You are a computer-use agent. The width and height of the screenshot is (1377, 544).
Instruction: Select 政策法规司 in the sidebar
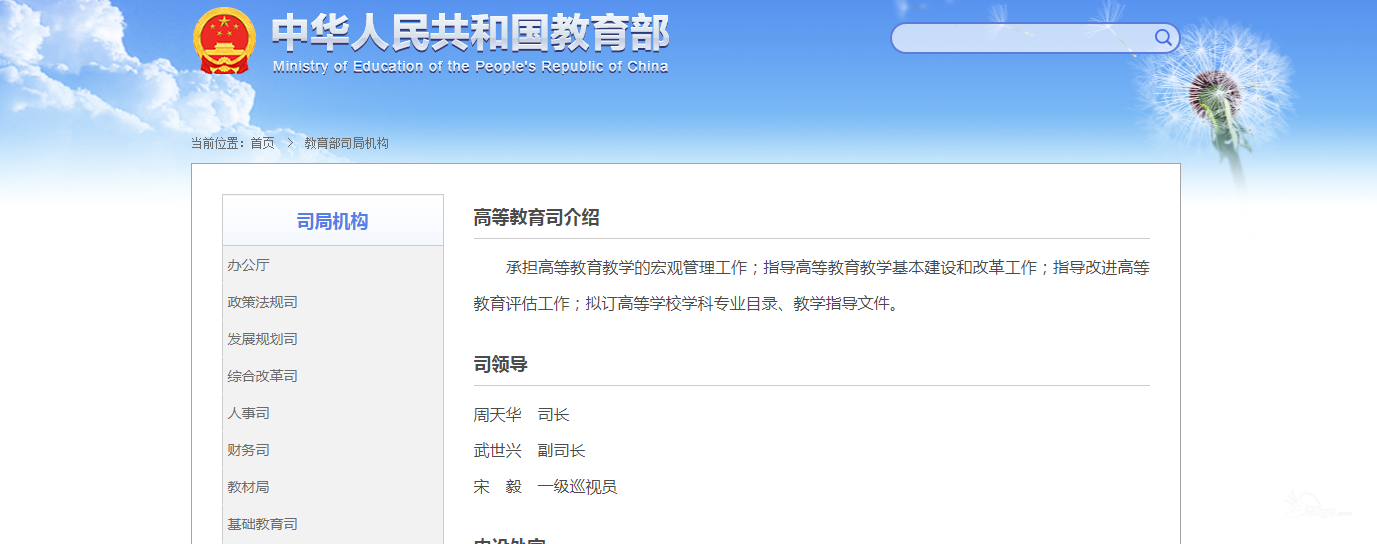pyautogui.click(x=262, y=302)
